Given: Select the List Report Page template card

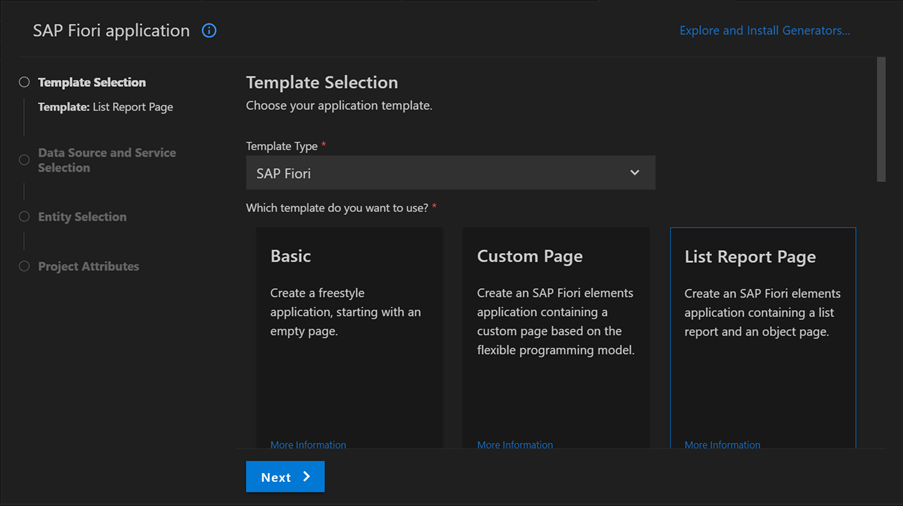Looking at the screenshot, I should point(763,337).
